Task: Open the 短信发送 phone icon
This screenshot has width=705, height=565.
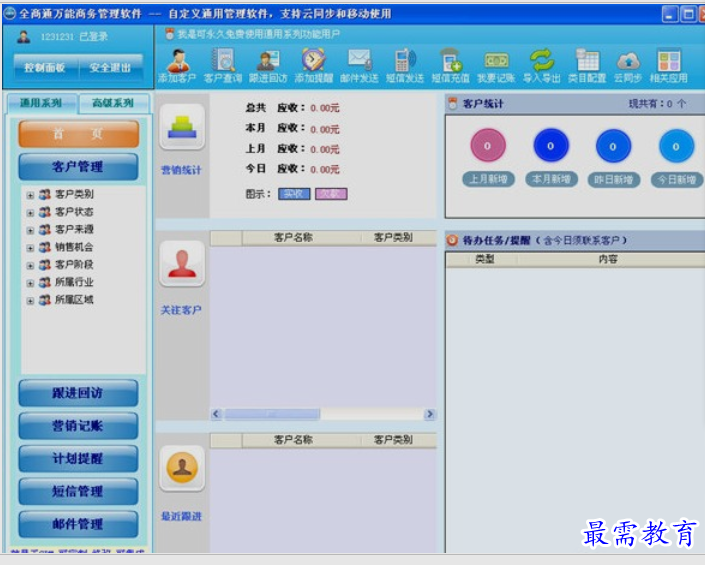Action: click(x=405, y=60)
